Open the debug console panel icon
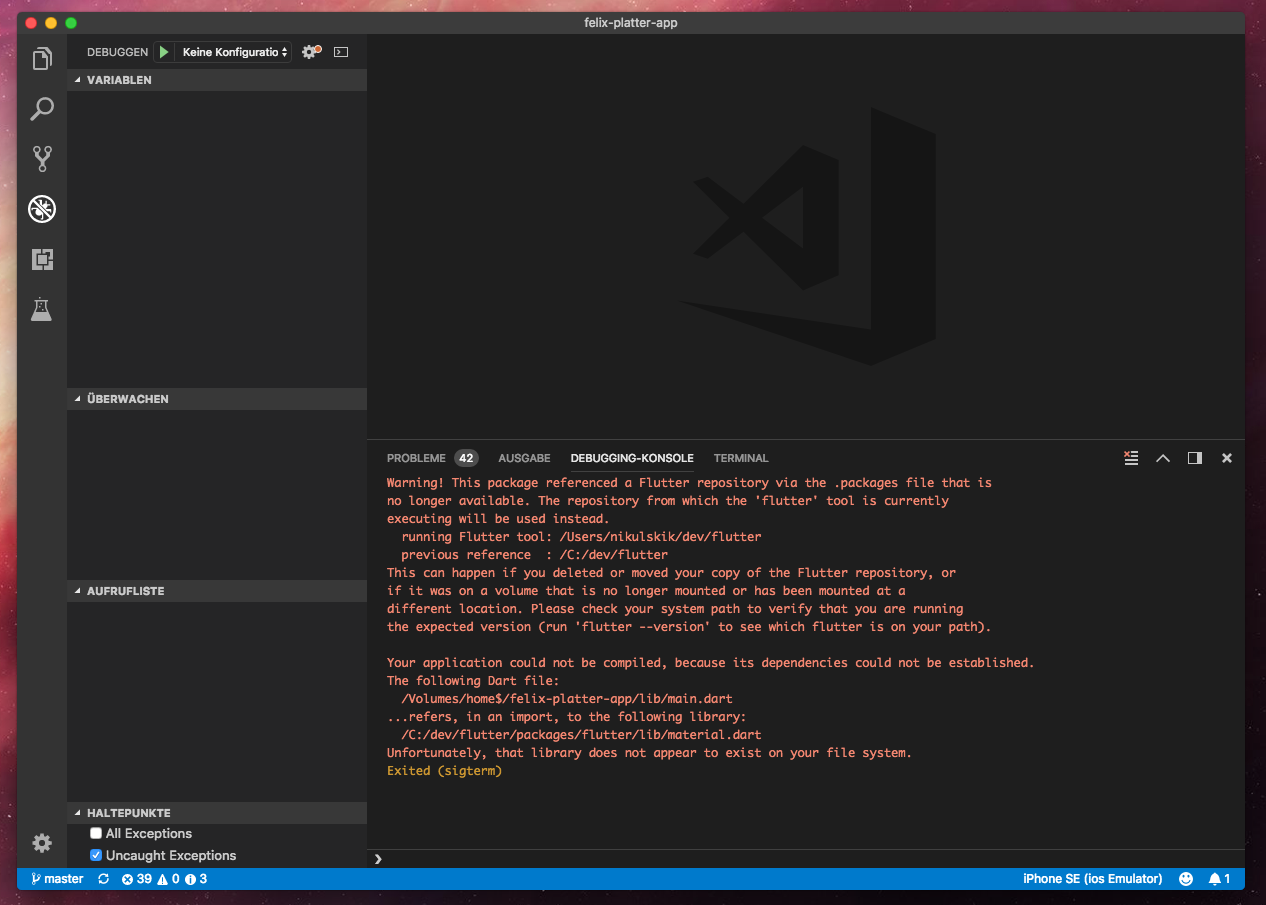The image size is (1266, 905). click(341, 51)
